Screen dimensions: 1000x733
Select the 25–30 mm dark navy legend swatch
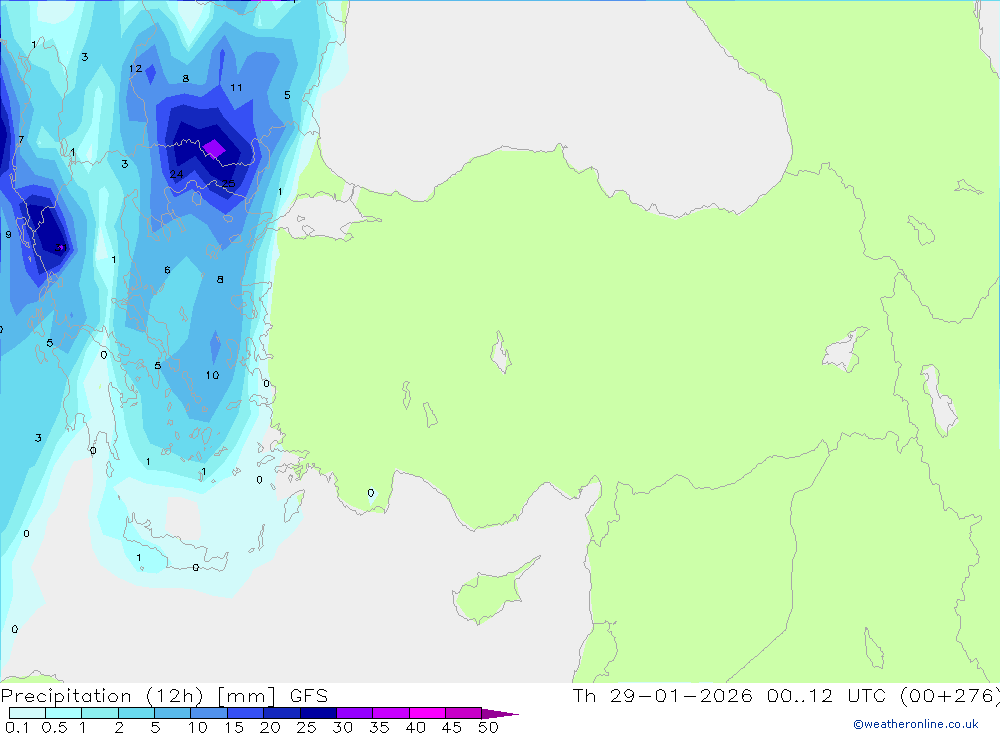[318, 713]
